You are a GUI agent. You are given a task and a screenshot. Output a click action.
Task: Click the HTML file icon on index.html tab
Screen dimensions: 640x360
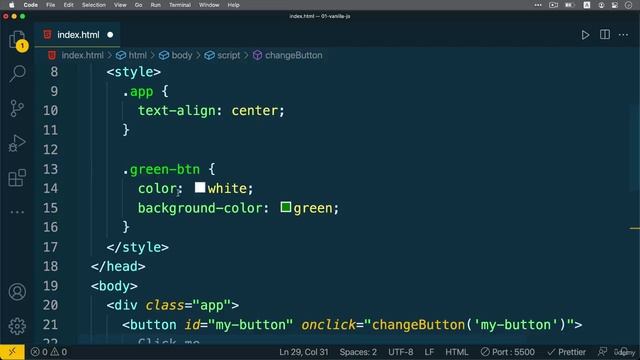click(x=48, y=35)
